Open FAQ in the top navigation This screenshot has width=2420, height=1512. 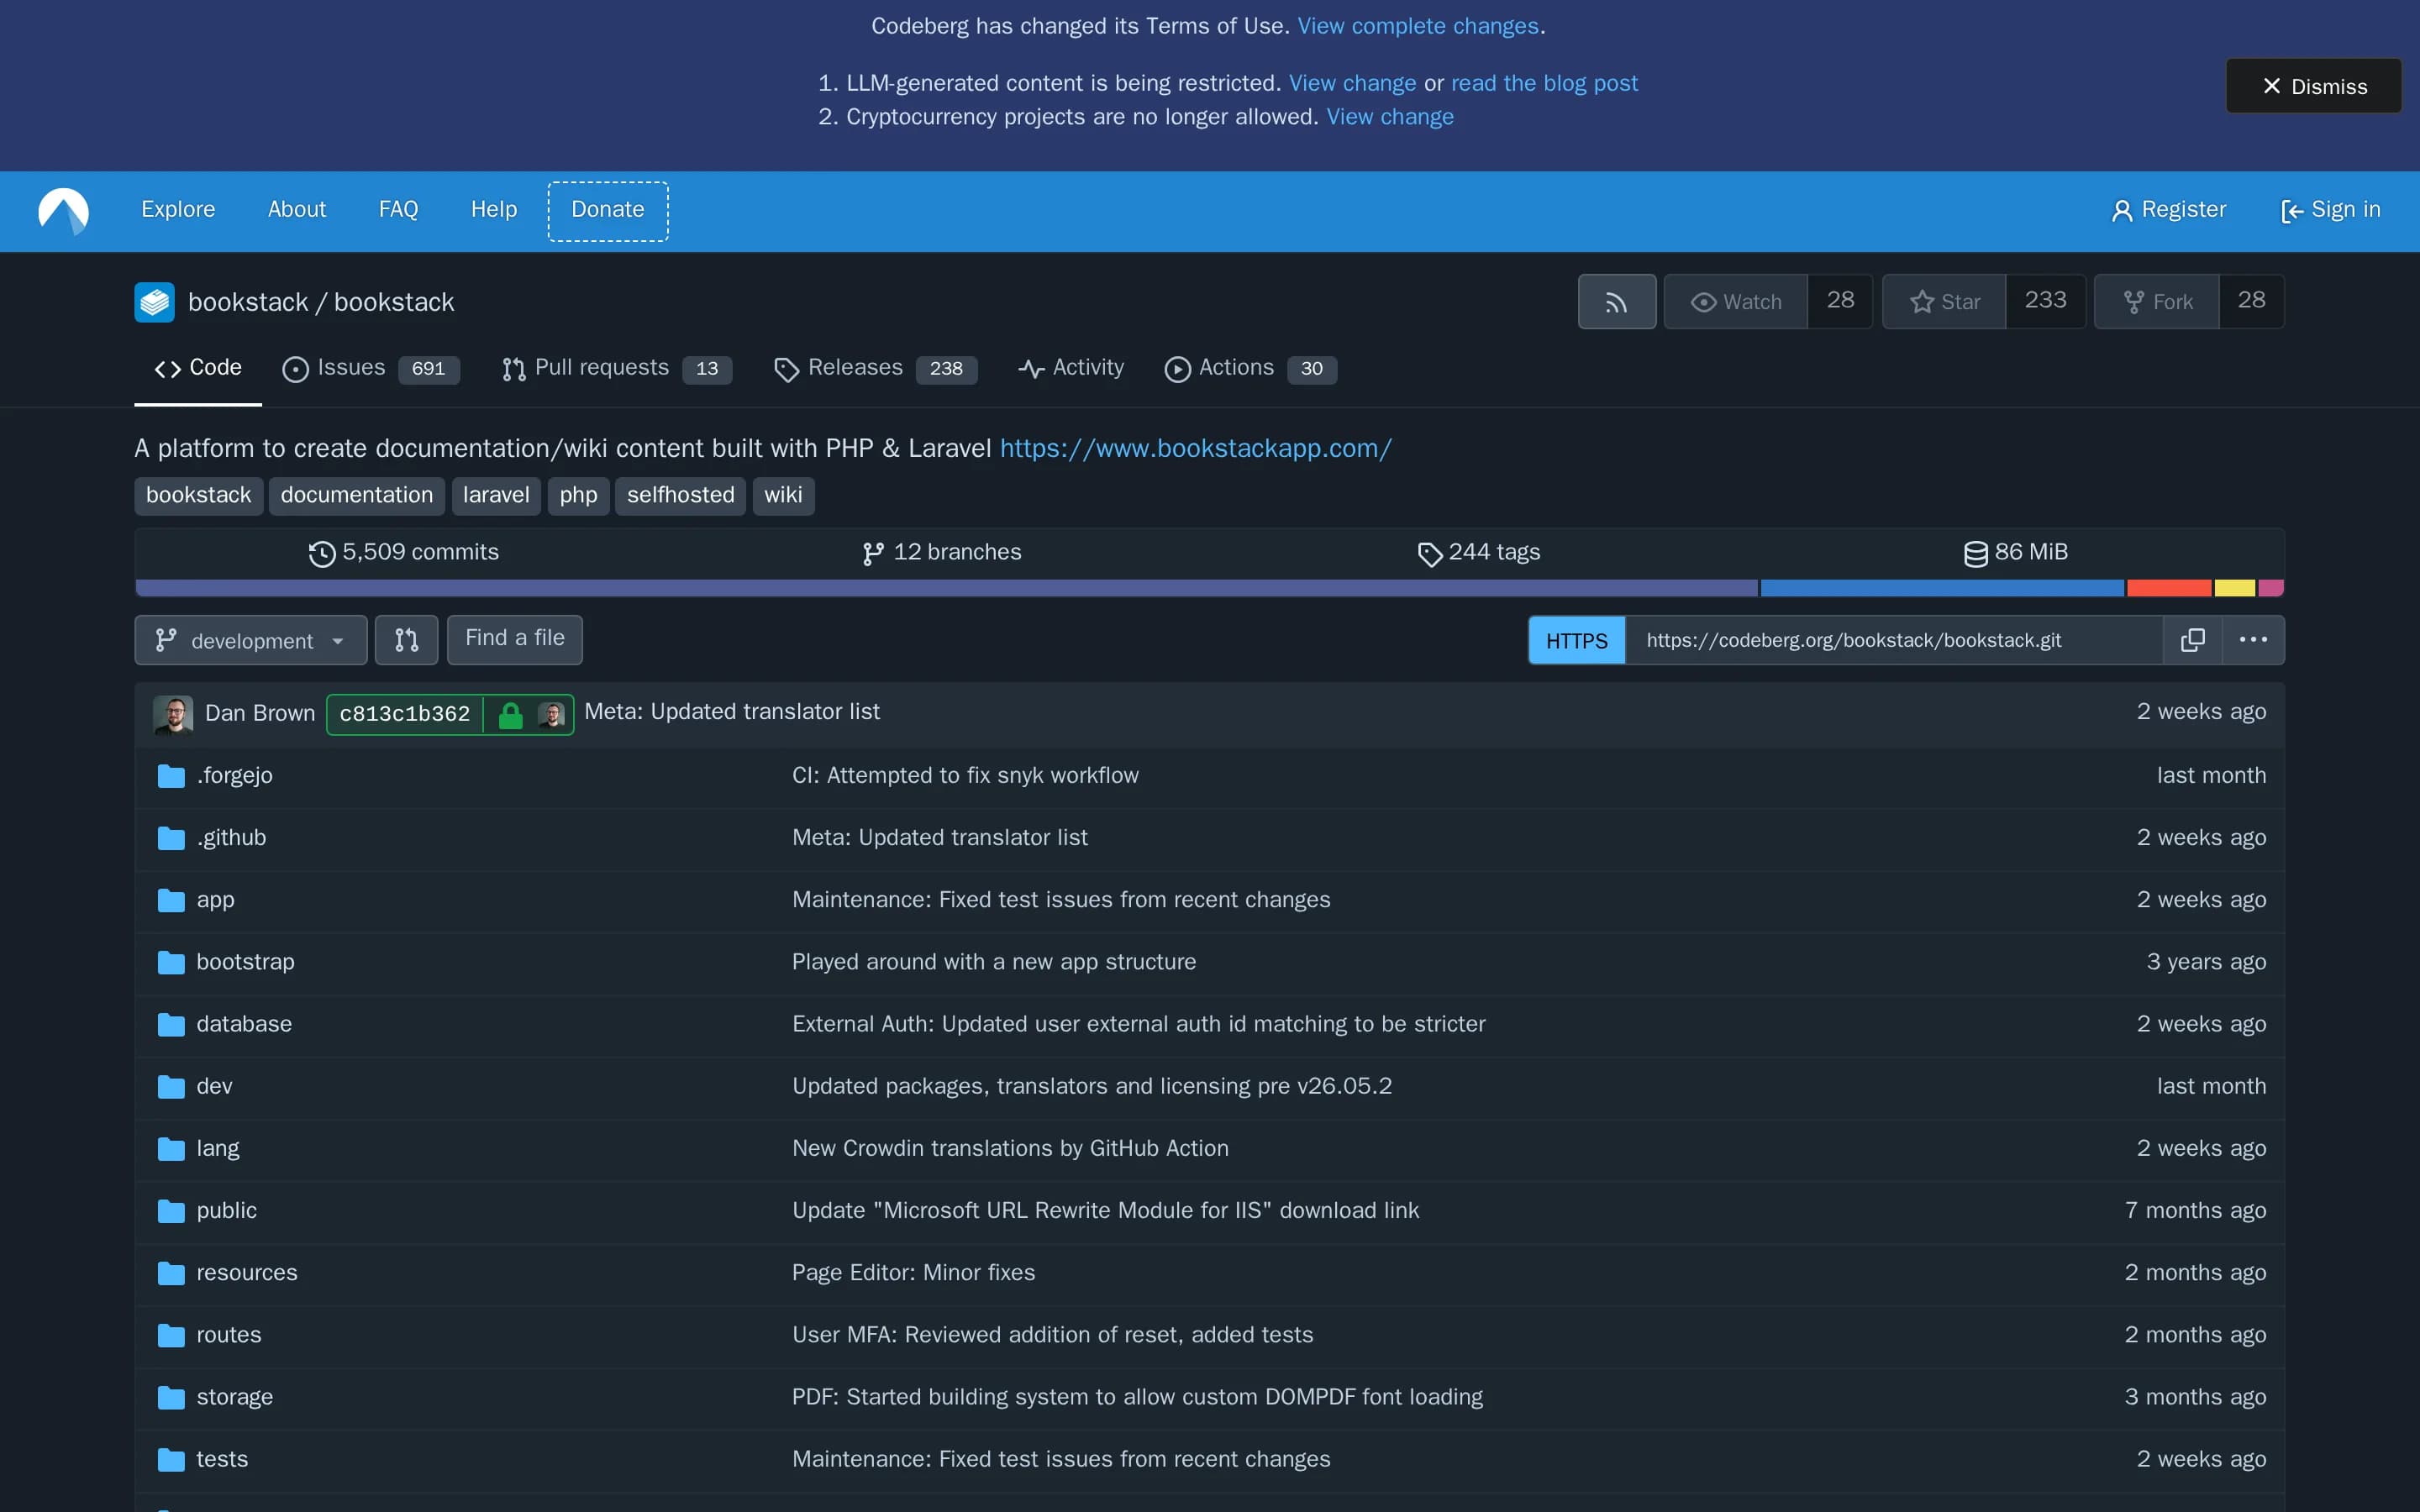point(398,210)
